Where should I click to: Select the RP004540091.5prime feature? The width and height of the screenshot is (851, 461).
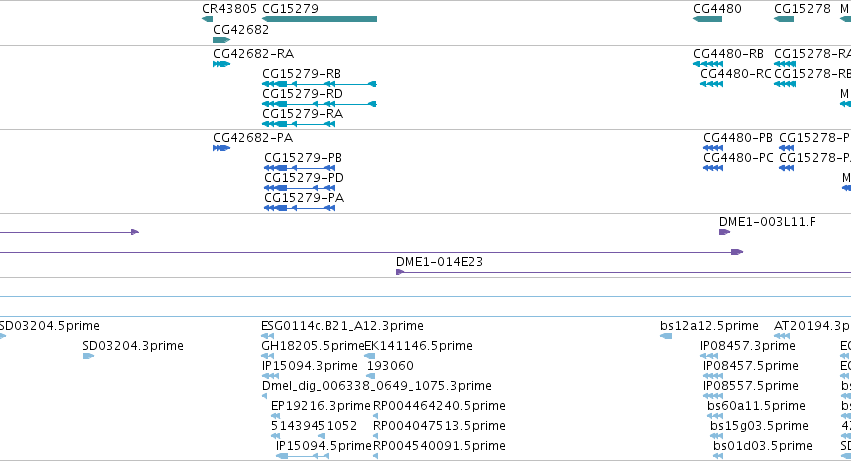(x=376, y=456)
